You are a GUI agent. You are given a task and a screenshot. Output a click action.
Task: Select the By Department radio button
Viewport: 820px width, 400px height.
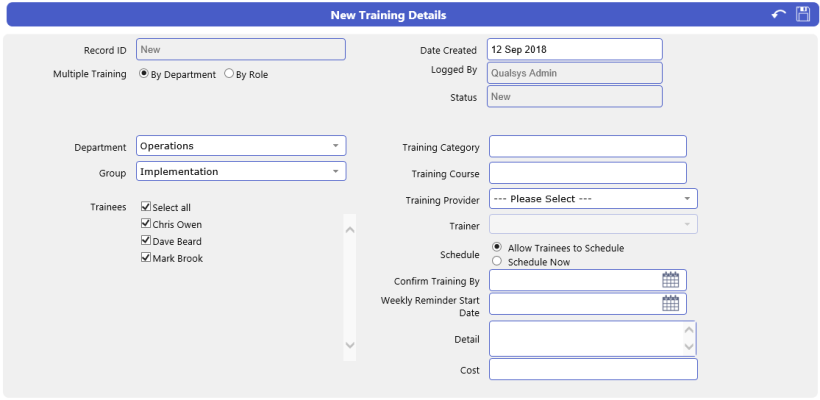[143, 74]
